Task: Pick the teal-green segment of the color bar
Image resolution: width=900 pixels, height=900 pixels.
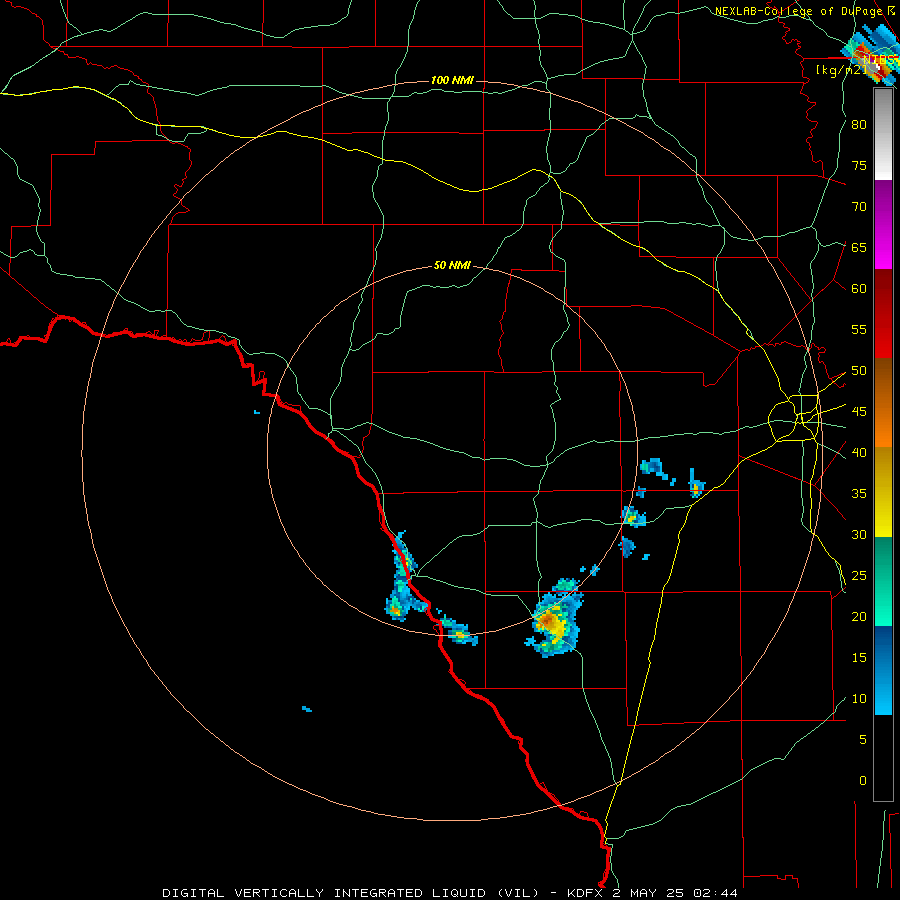Action: point(883,582)
